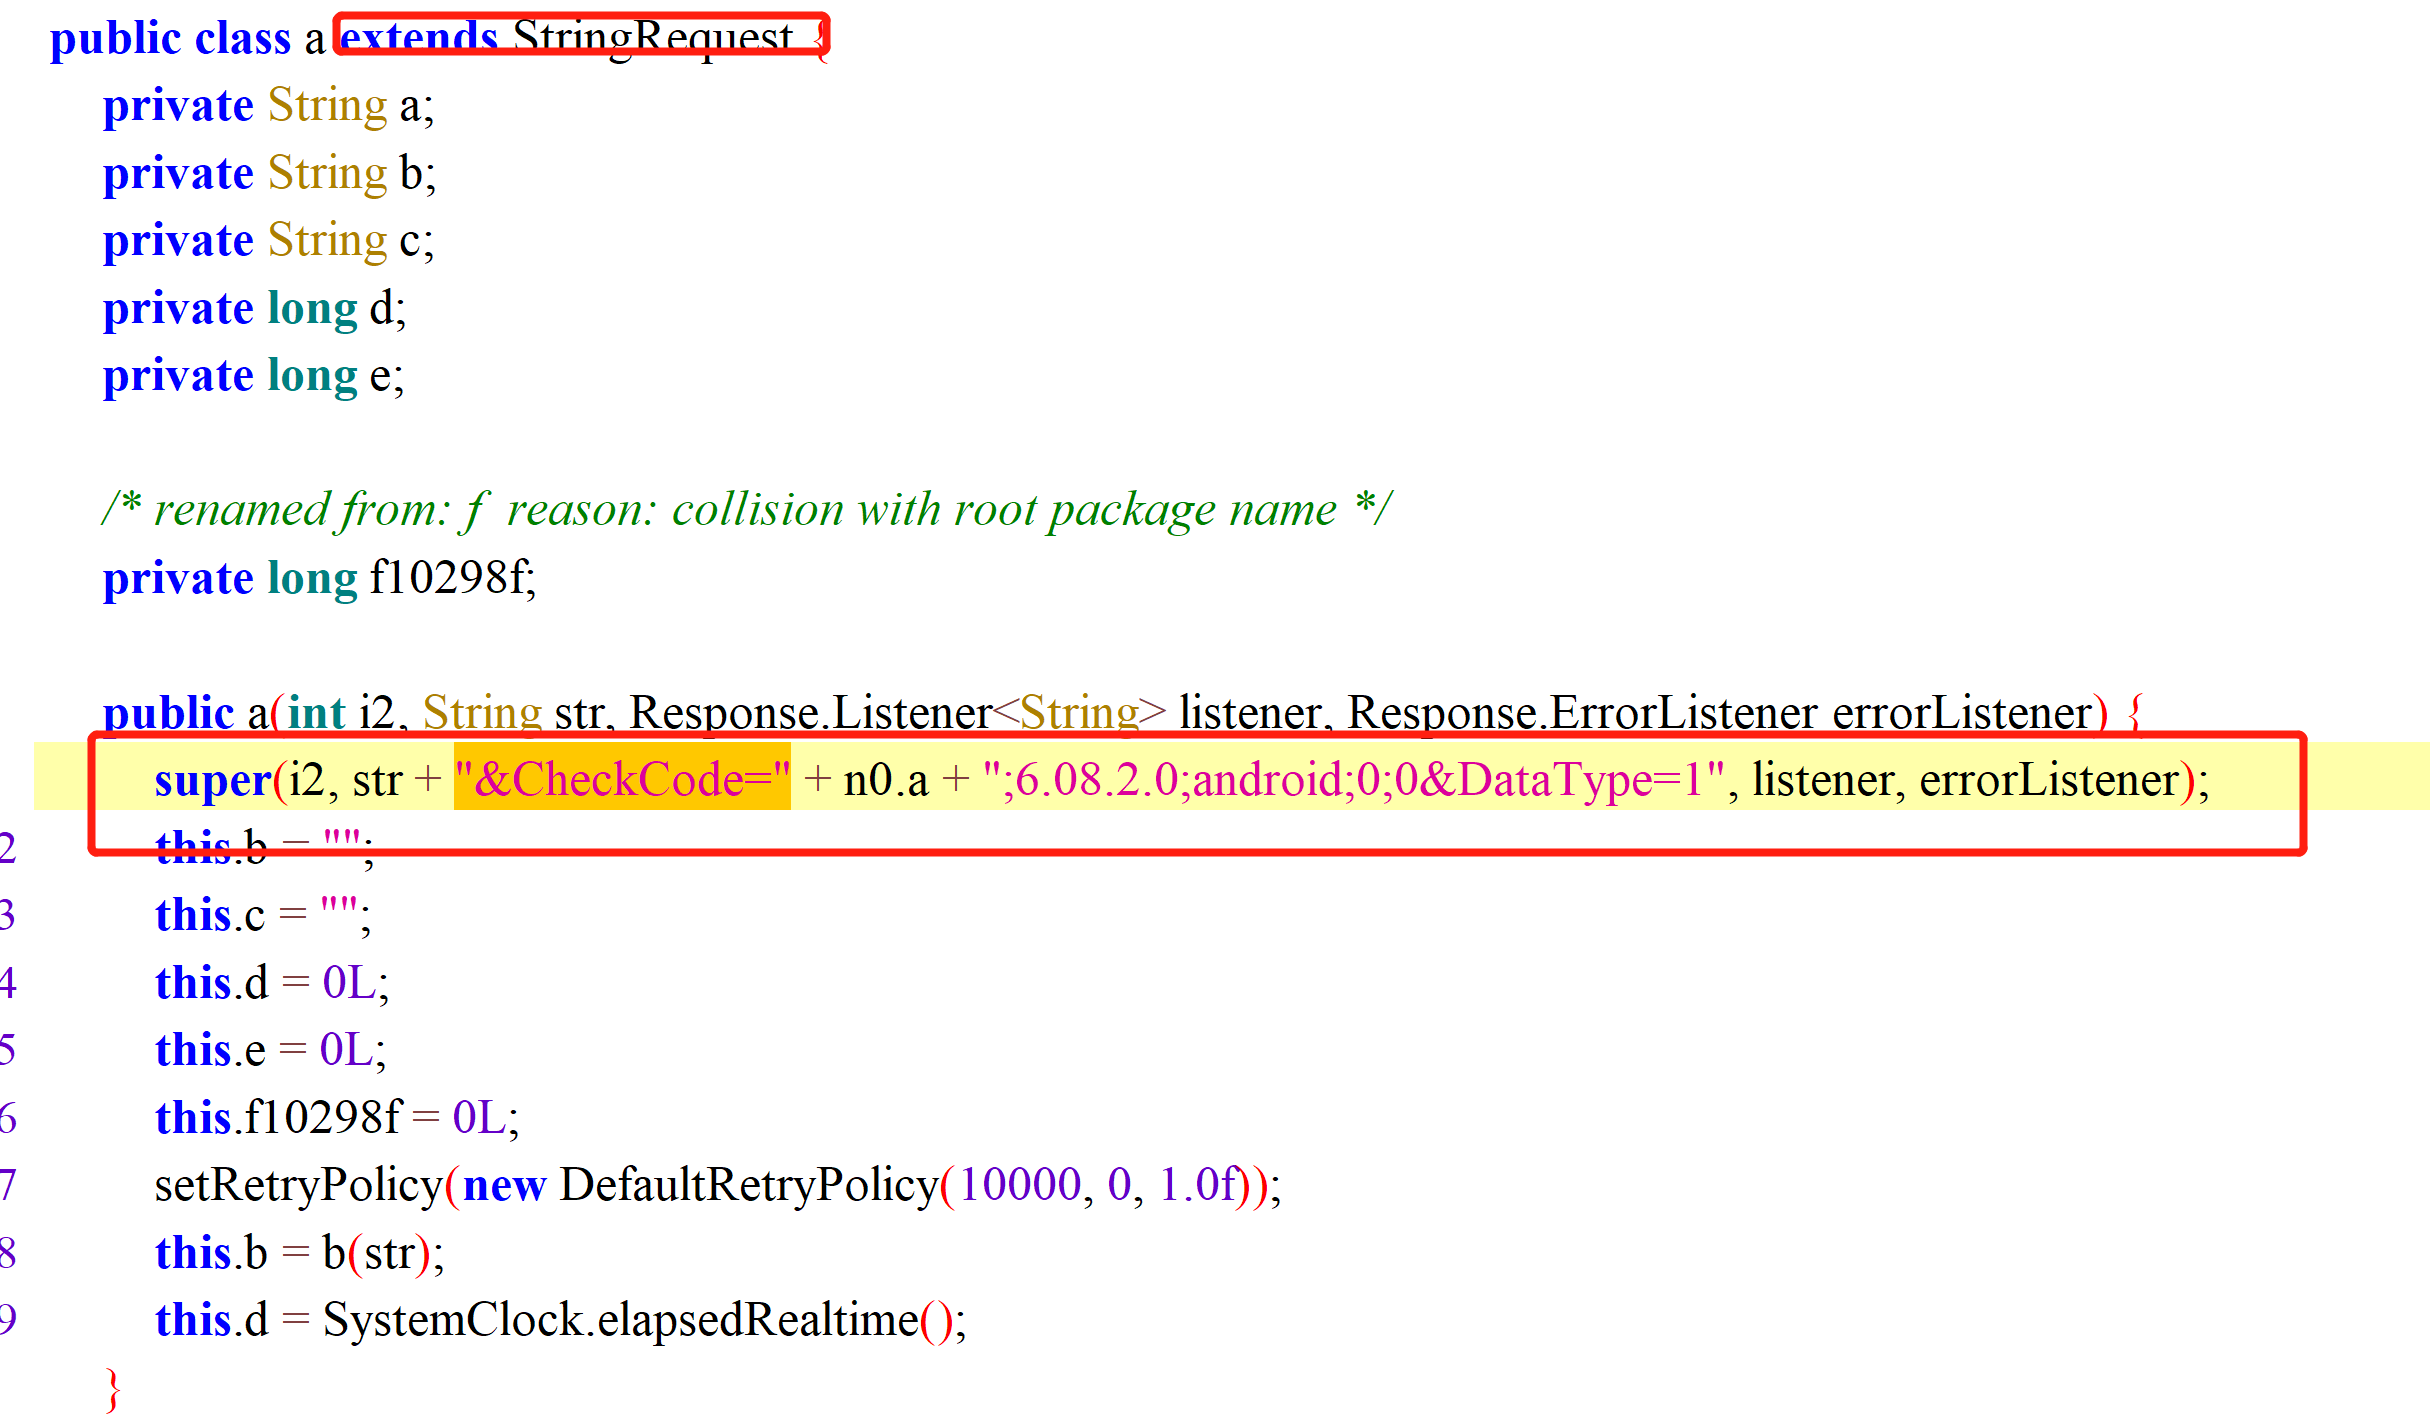
Task: Click the "this.f10298f = 0L;" line
Action: (338, 1118)
